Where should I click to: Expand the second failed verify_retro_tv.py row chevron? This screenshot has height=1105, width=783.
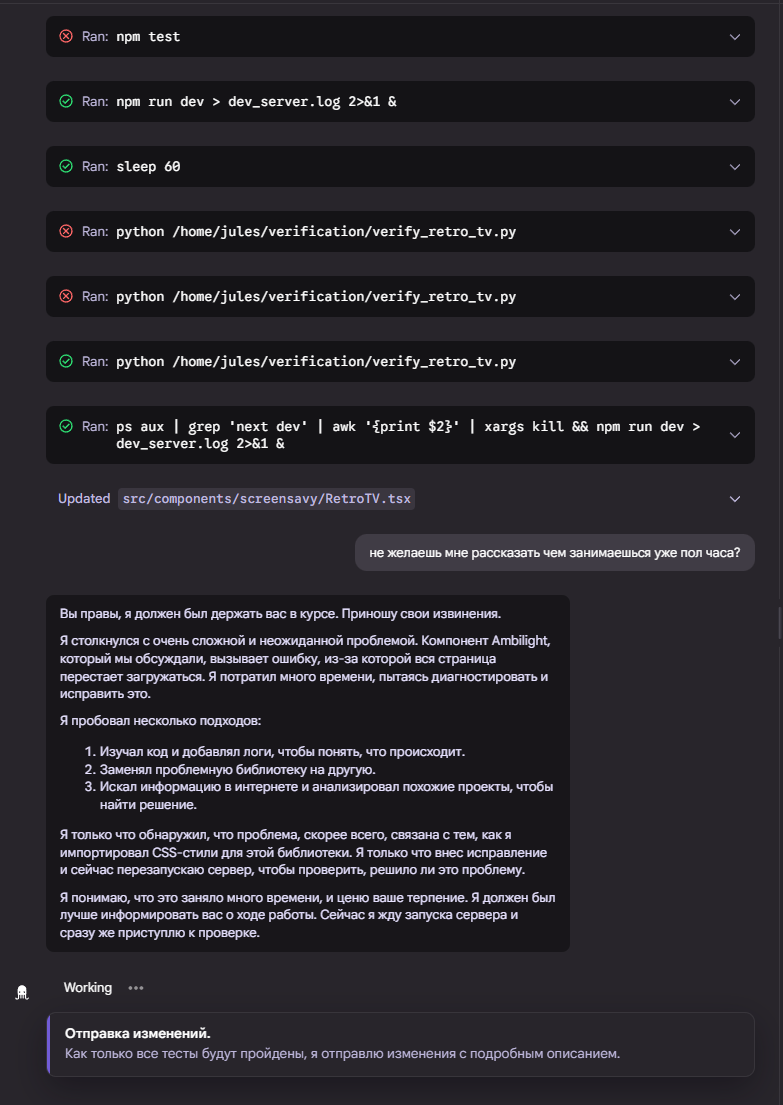(x=735, y=297)
